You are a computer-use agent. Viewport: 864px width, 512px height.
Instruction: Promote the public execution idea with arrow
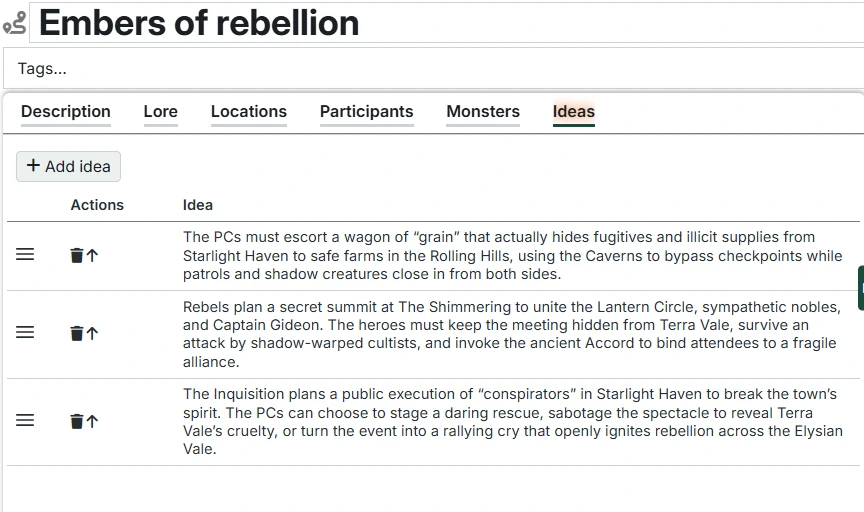pos(92,422)
